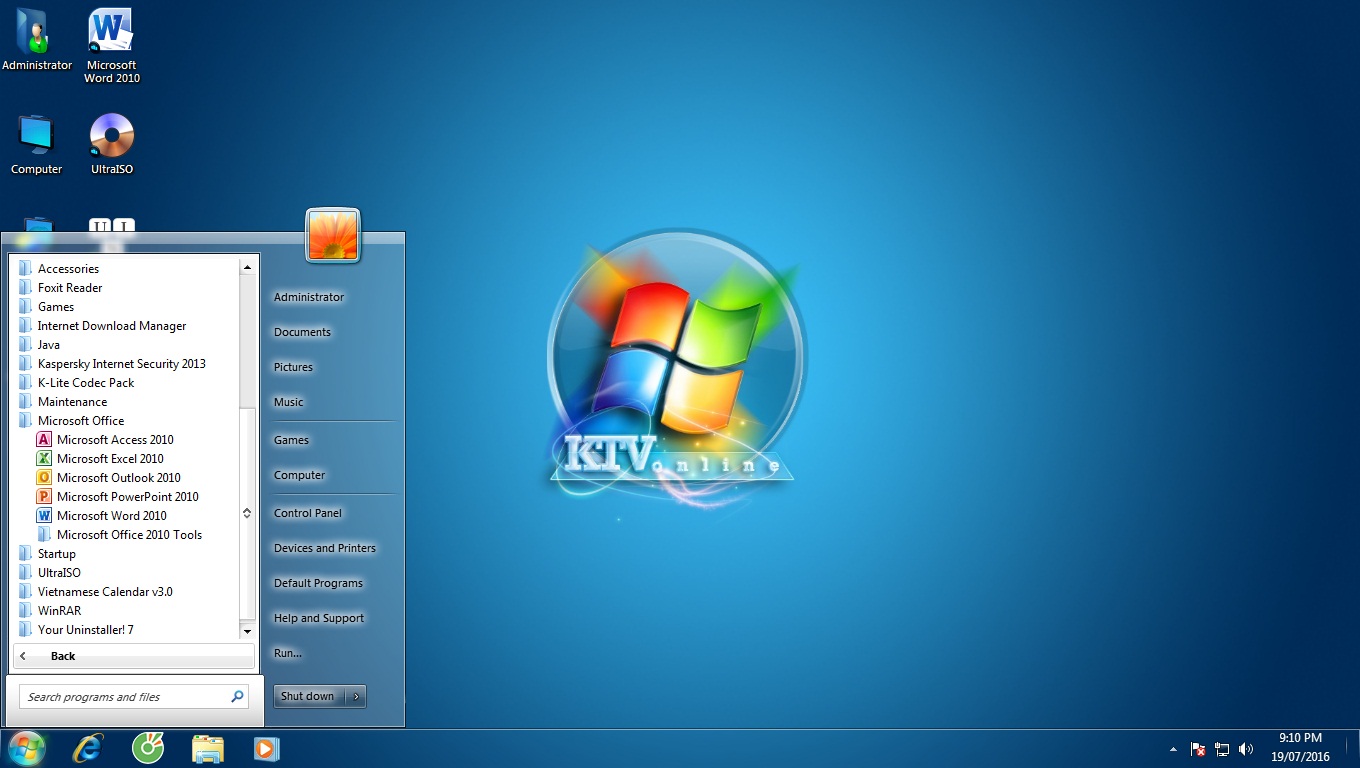Viewport: 1360px width, 768px height.
Task: Launch Internet Explorer from the taskbar
Action: coord(88,748)
